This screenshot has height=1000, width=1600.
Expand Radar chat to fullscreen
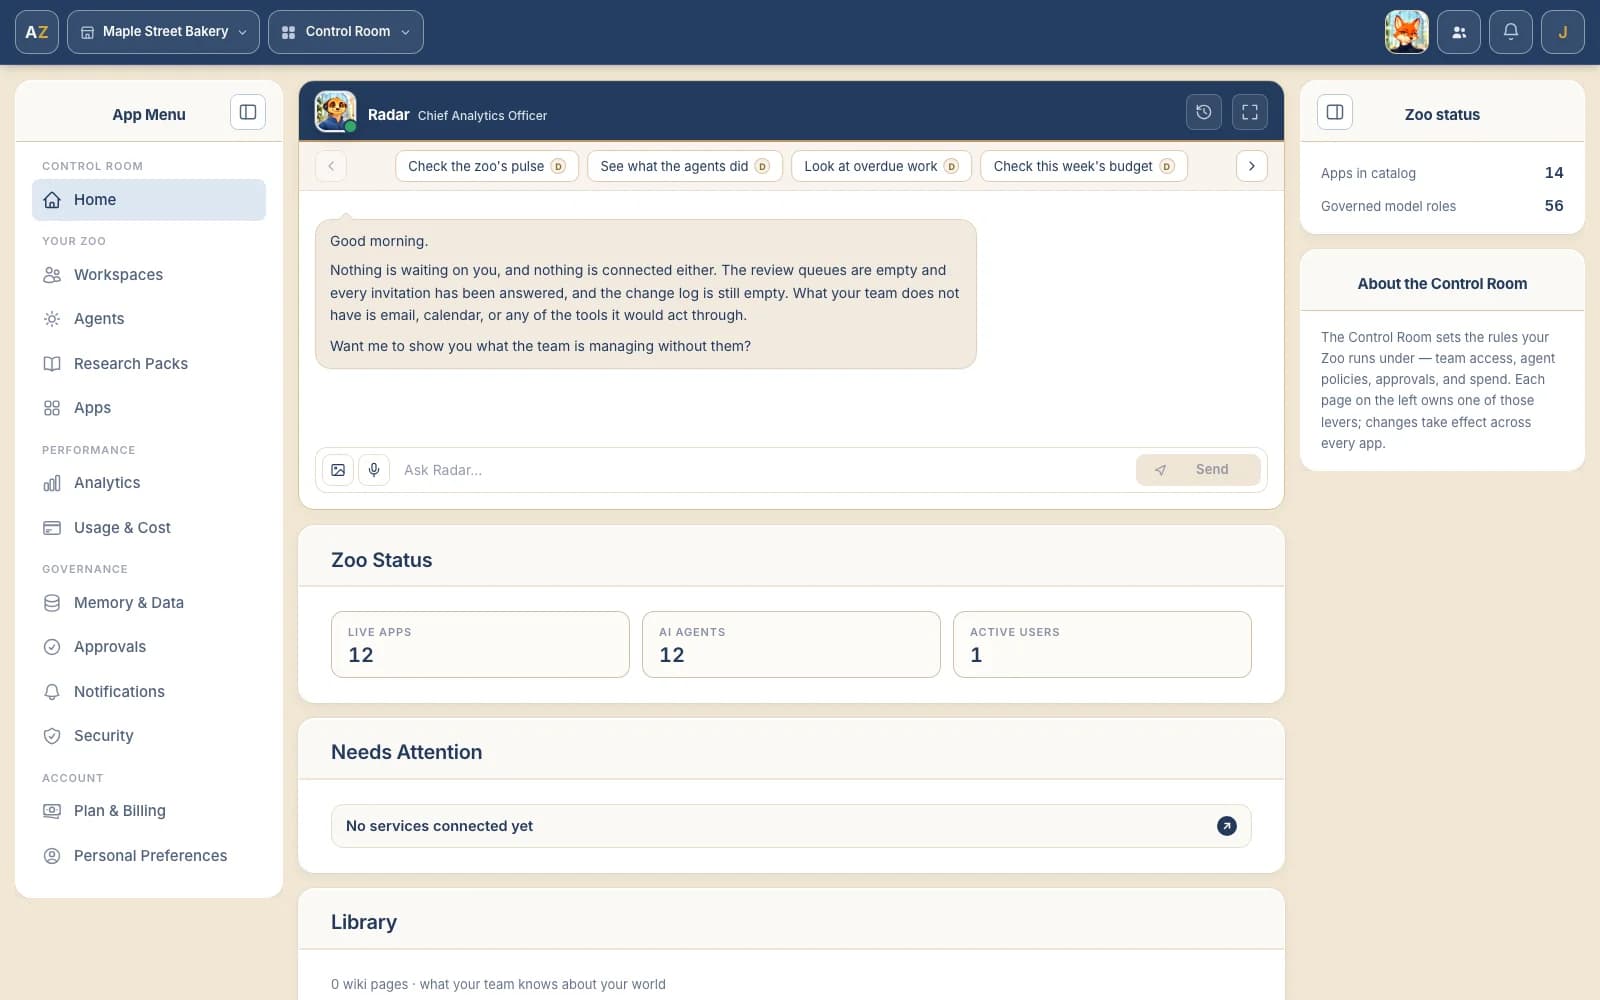[x=1249, y=112]
